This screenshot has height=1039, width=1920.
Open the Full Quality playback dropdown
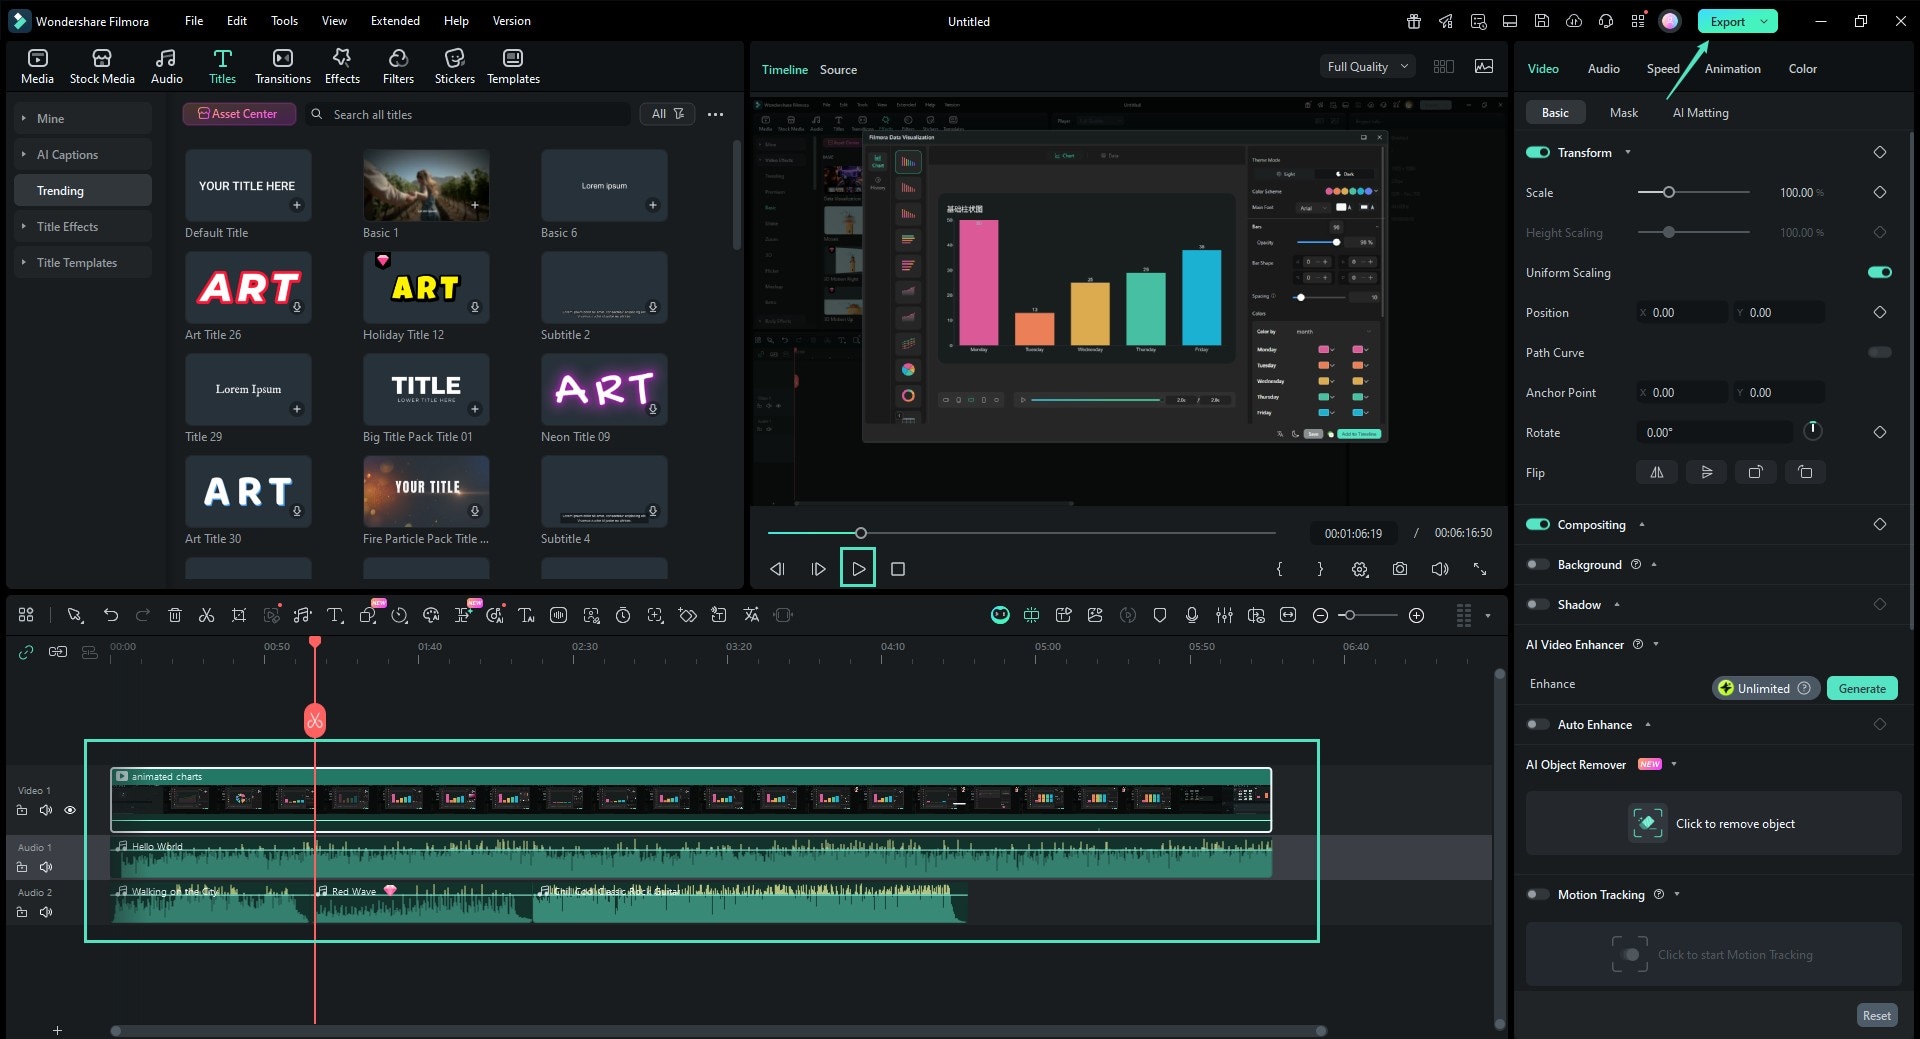tap(1367, 66)
